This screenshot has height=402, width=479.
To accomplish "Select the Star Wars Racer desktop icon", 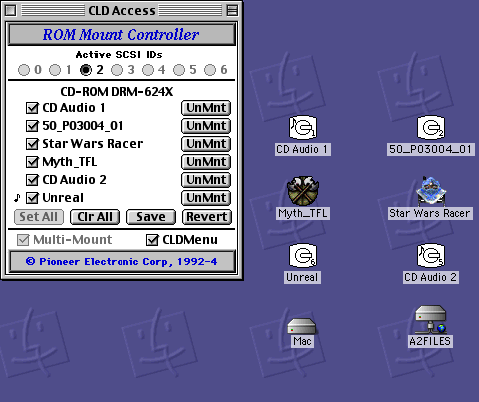I will 431,191.
